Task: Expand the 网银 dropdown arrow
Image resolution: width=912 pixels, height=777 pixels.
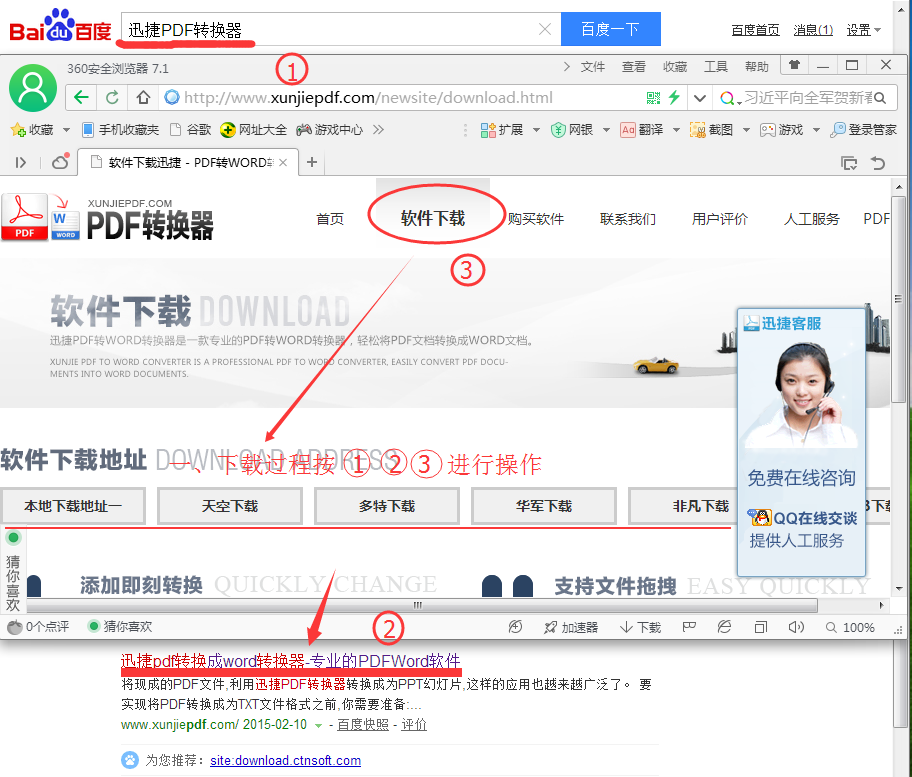Action: [606, 130]
